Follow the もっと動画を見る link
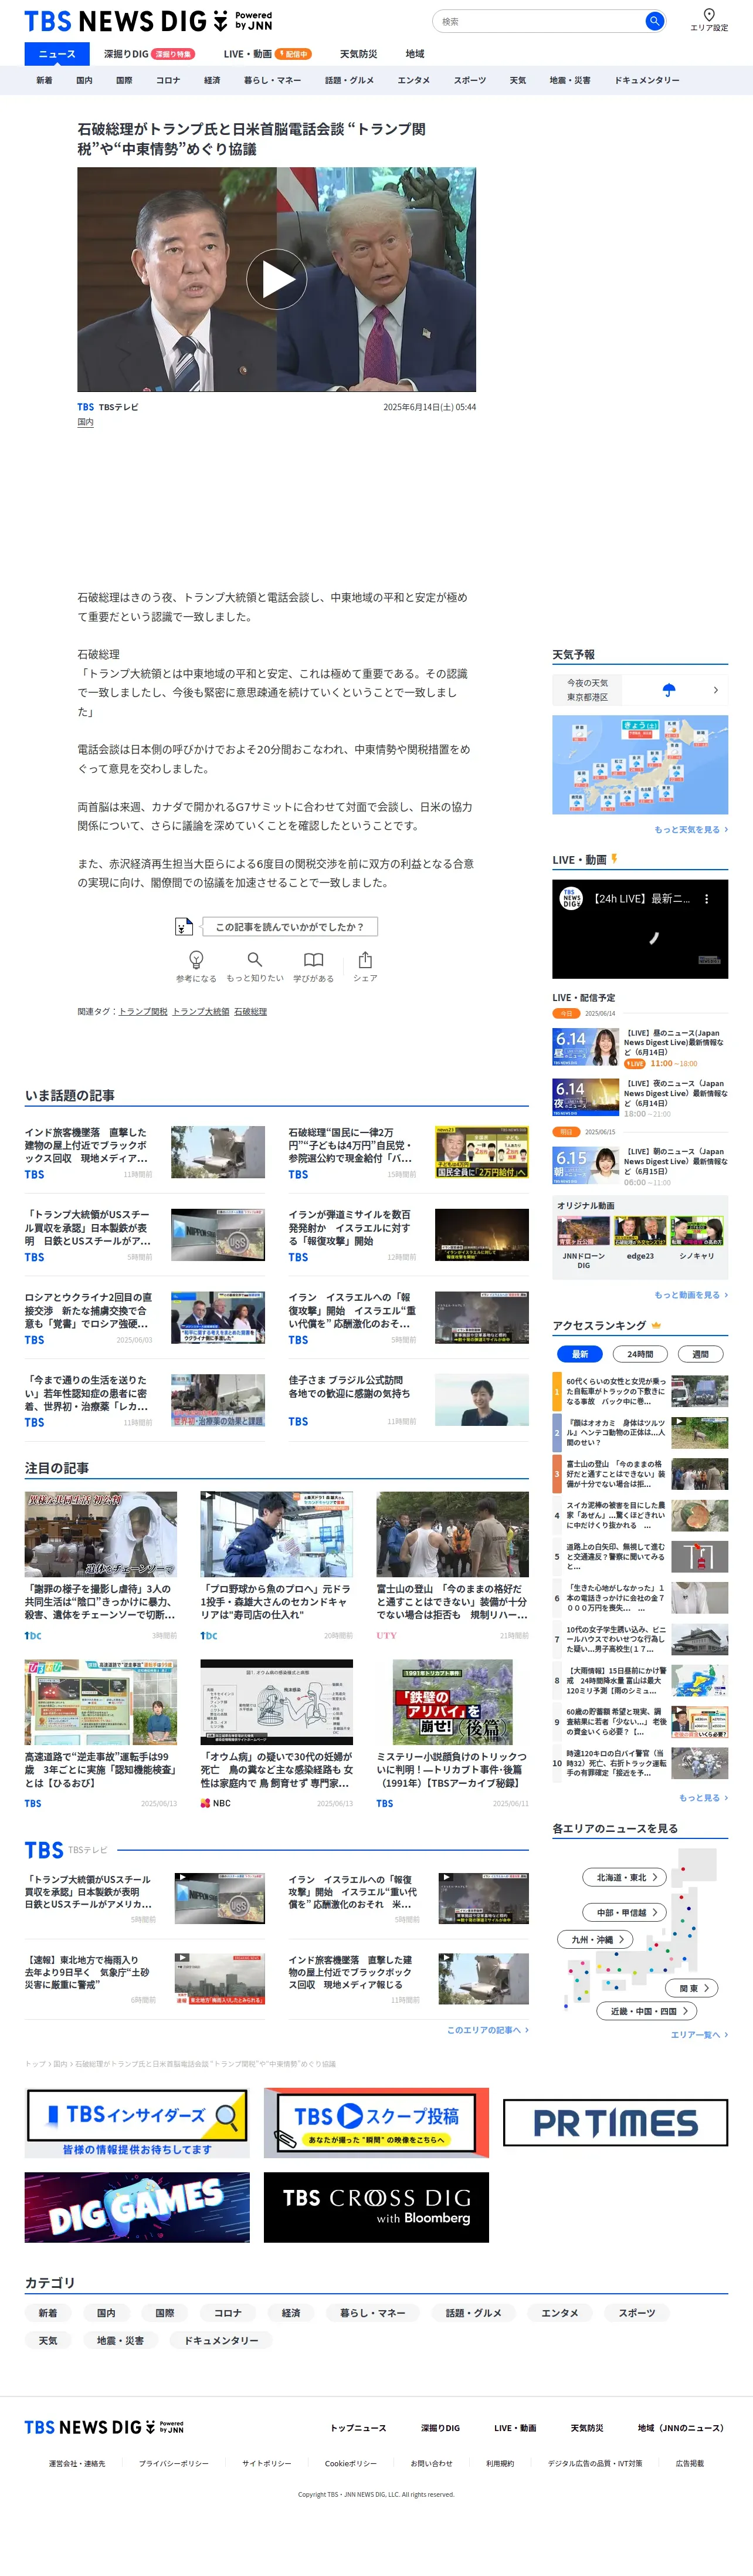This screenshot has width=753, height=2576. tap(691, 1295)
